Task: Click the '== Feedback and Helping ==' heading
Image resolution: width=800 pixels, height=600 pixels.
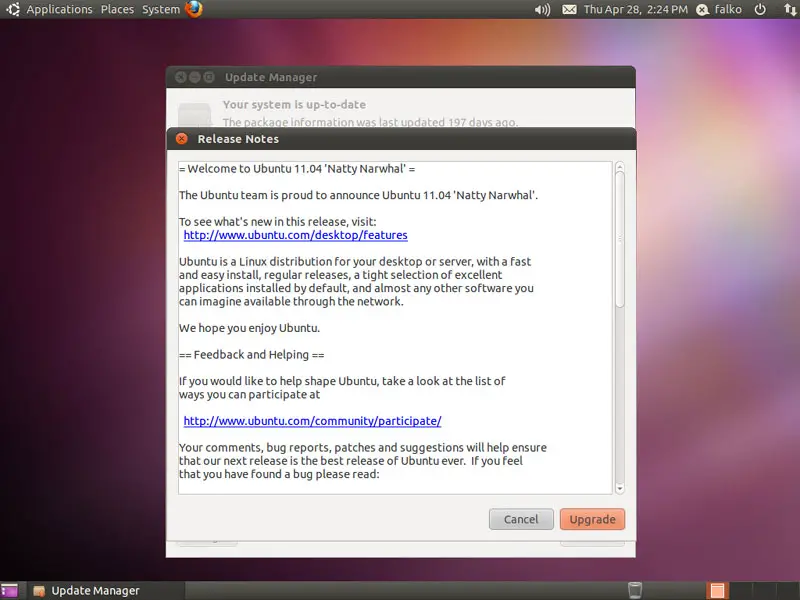Action: [252, 355]
